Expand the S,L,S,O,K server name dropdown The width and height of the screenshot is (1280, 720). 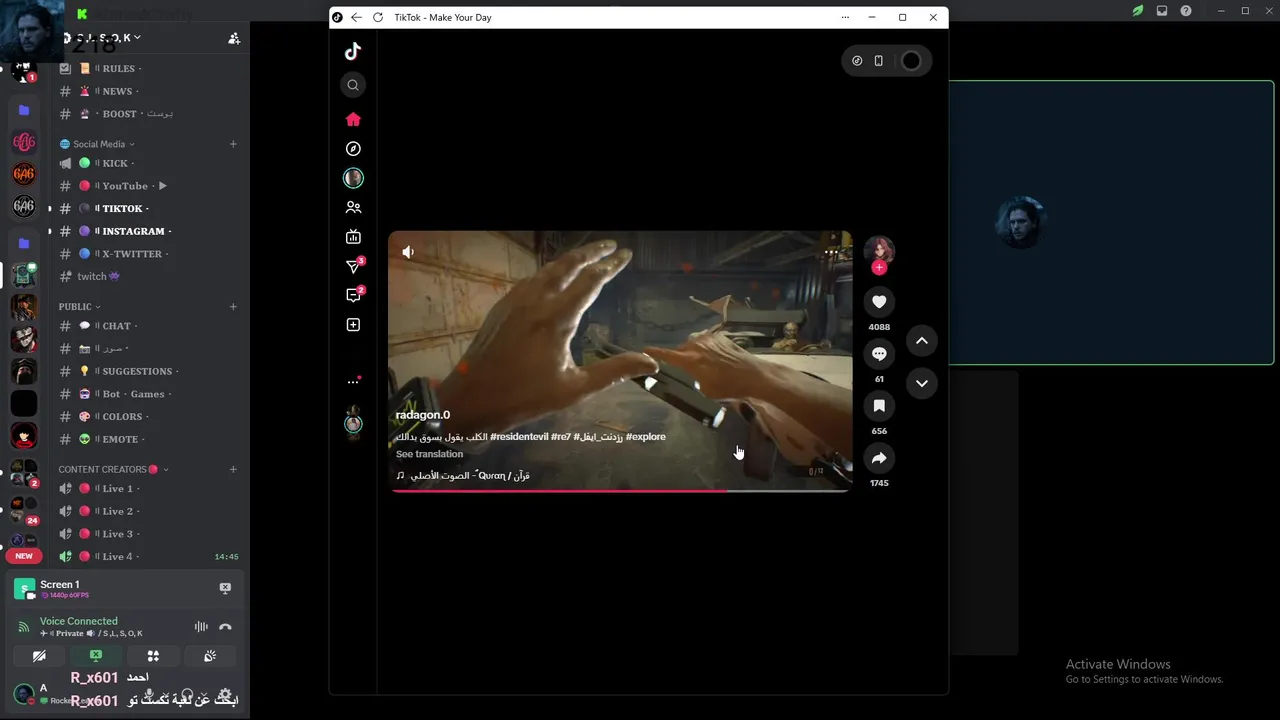pyautogui.click(x=137, y=38)
